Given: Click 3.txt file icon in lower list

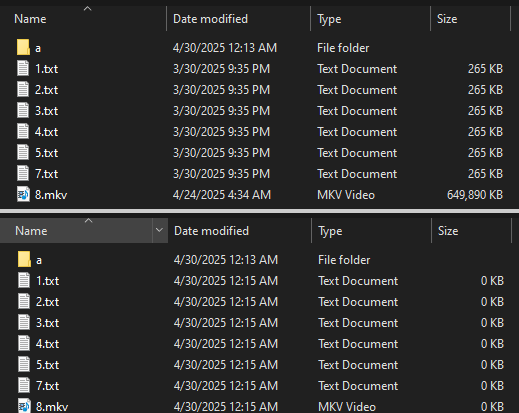Looking at the screenshot, I should point(24,322).
